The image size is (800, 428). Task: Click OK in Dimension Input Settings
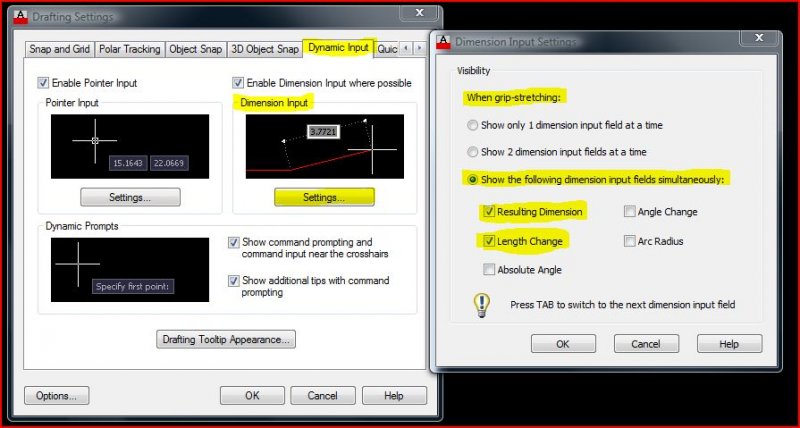tap(563, 344)
